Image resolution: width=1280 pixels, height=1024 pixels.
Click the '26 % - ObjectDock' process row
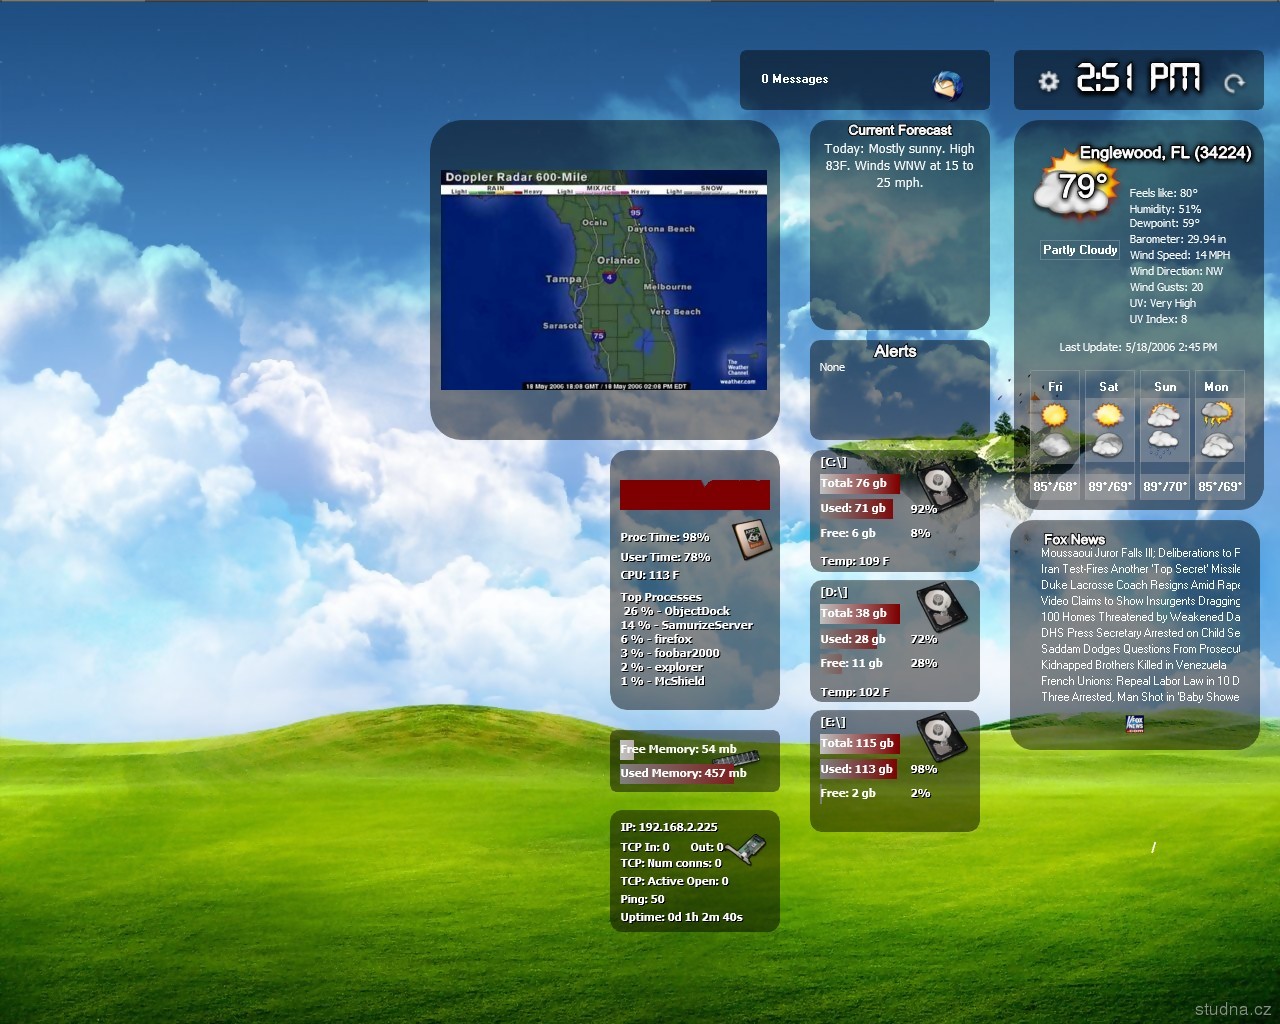pos(677,611)
